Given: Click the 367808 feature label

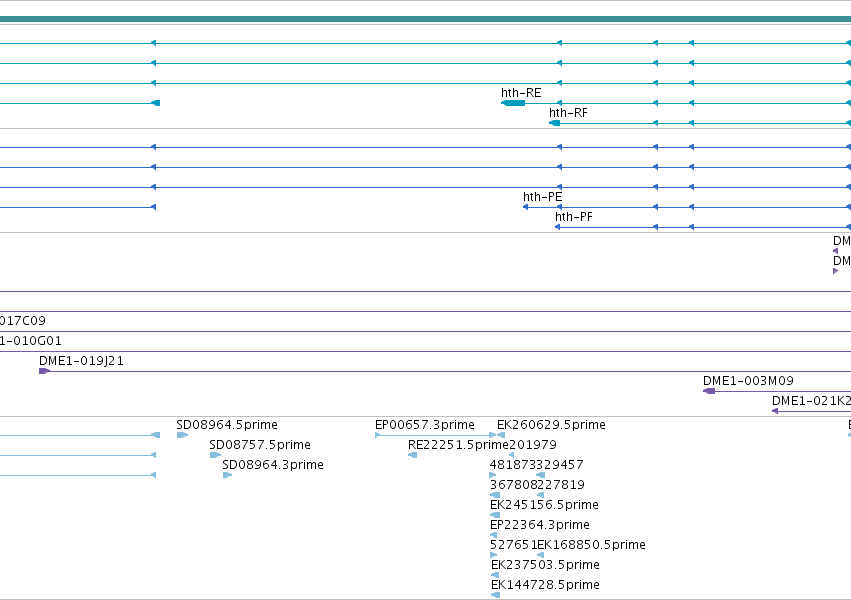Looking at the screenshot, I should point(513,485).
